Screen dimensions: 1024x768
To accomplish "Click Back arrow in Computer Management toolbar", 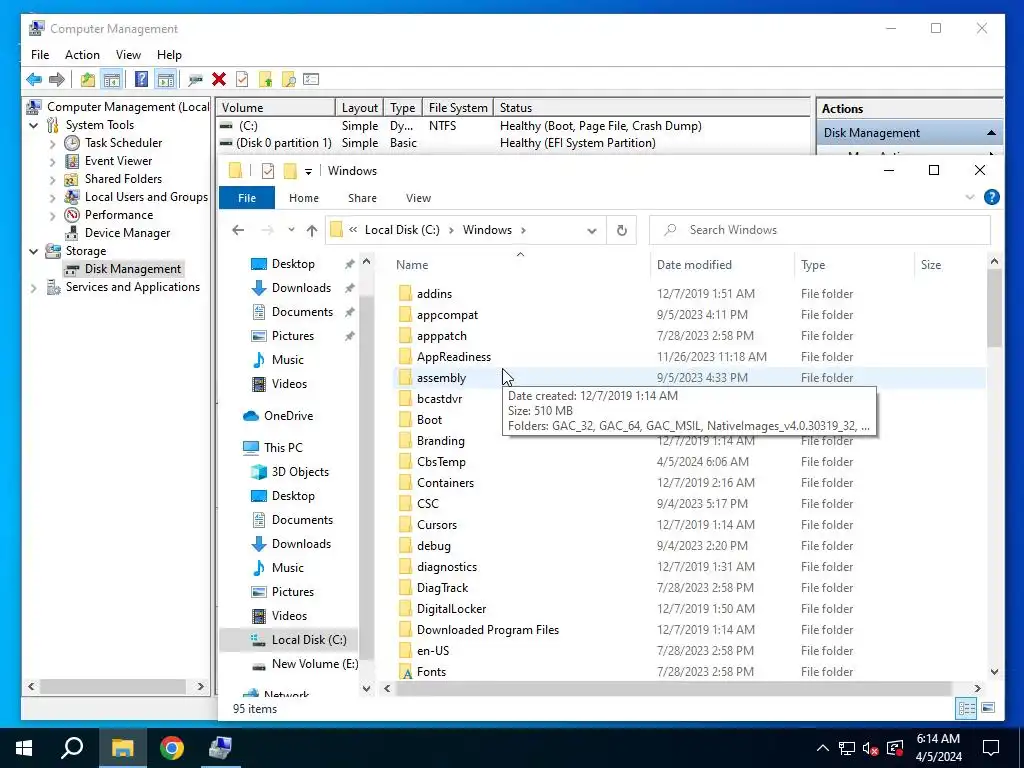I will click(x=34, y=80).
